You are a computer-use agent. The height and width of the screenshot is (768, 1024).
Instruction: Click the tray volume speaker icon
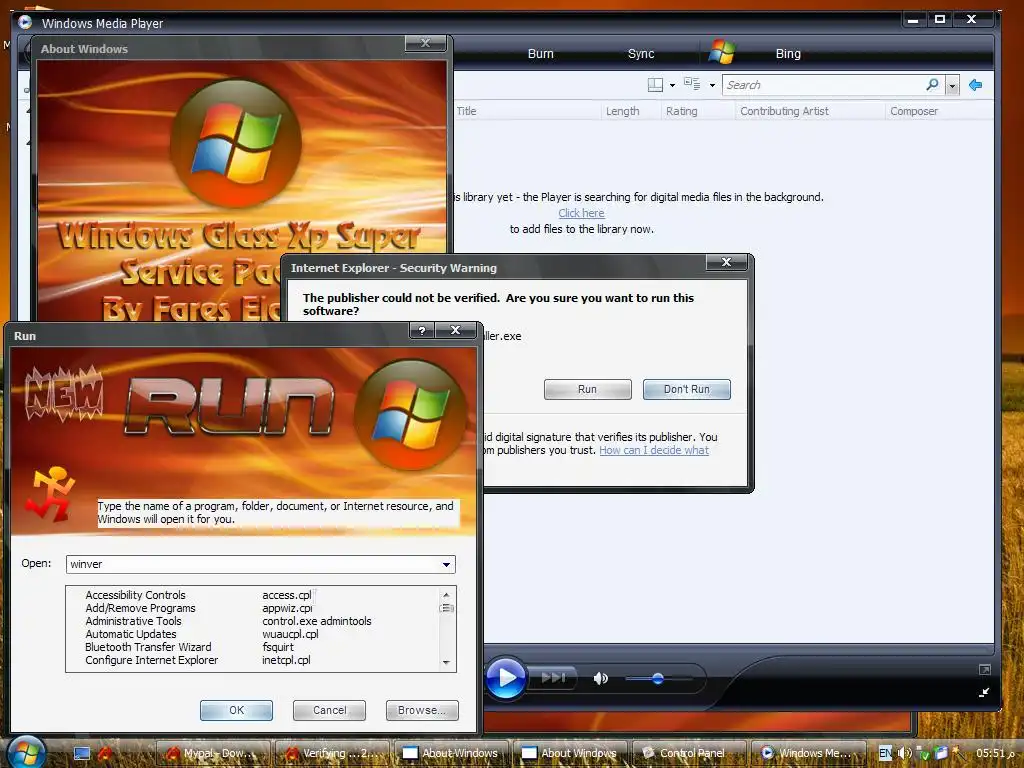click(904, 753)
